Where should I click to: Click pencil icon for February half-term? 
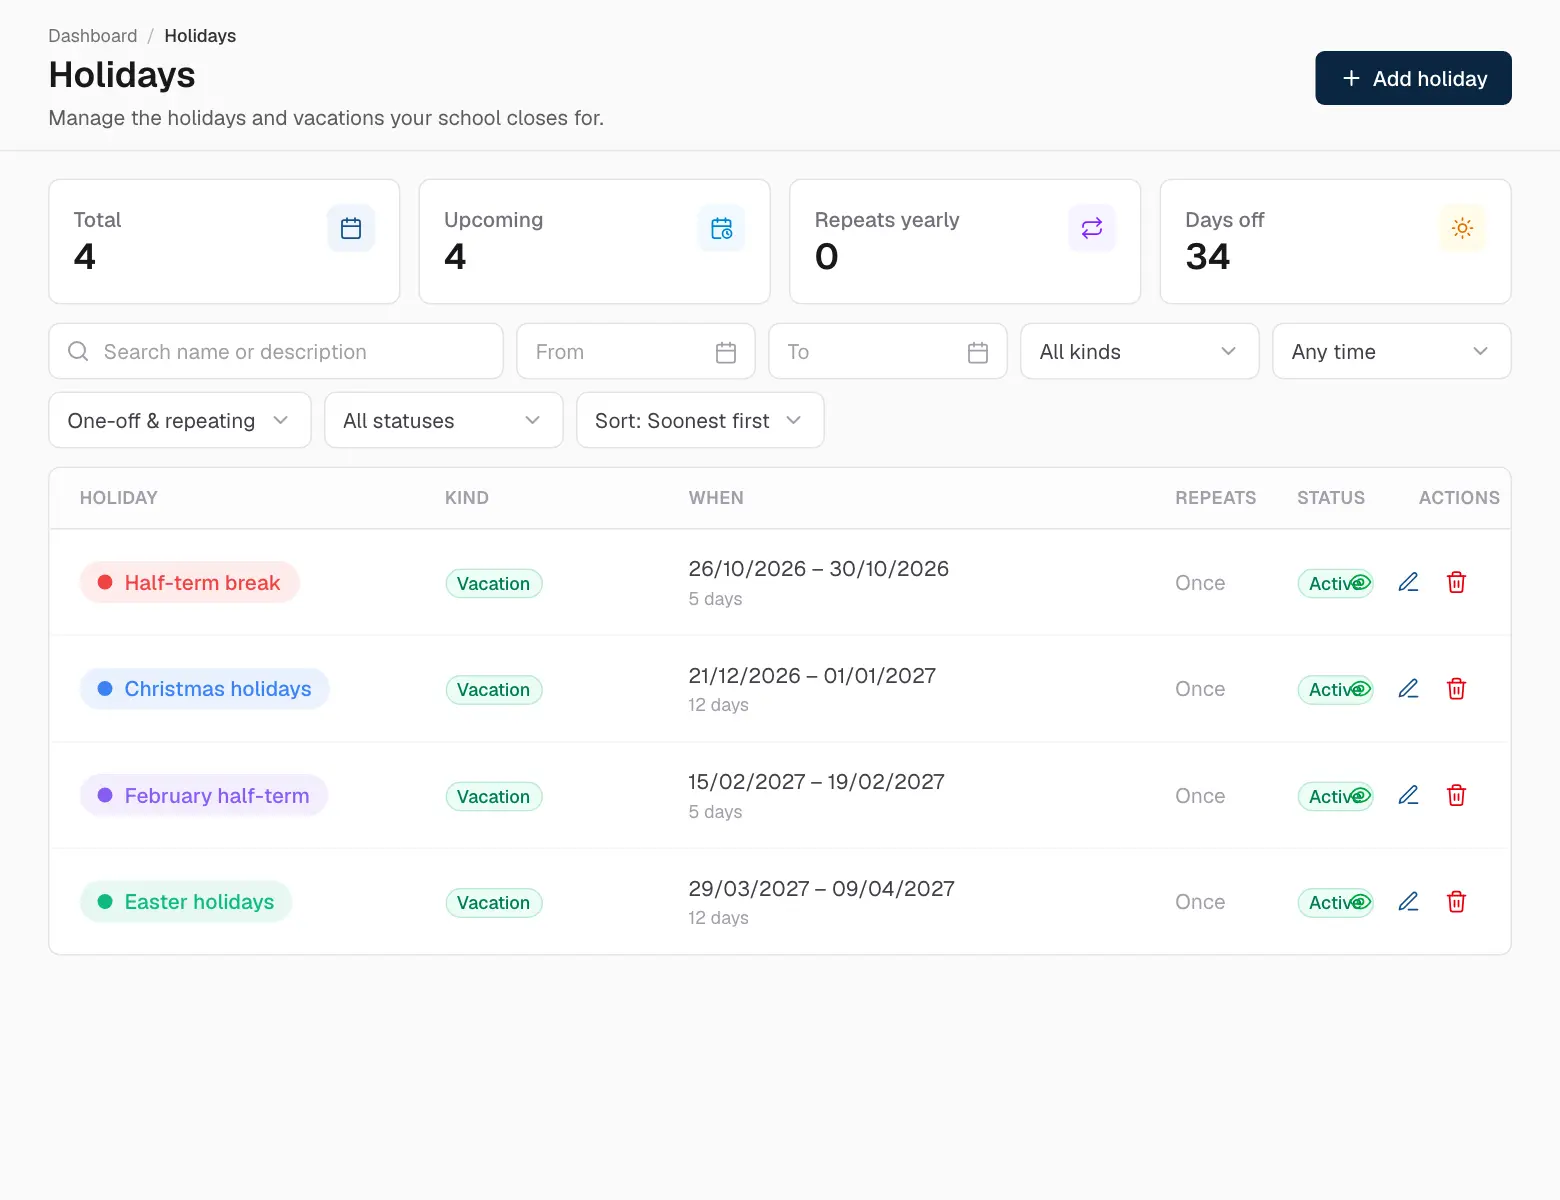[1408, 795]
